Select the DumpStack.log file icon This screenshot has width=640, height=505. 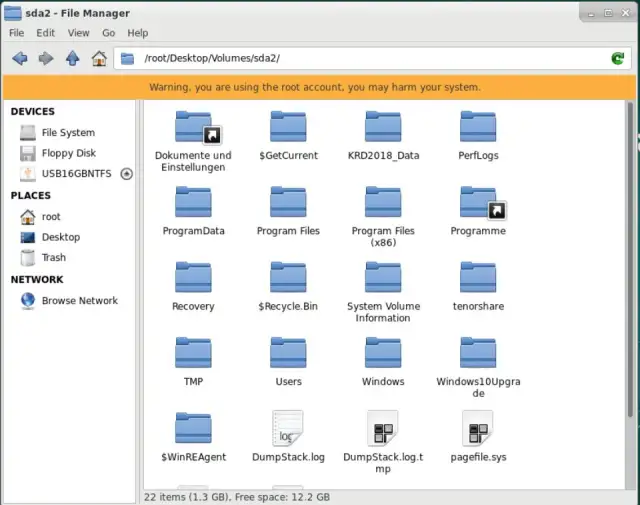[288, 428]
